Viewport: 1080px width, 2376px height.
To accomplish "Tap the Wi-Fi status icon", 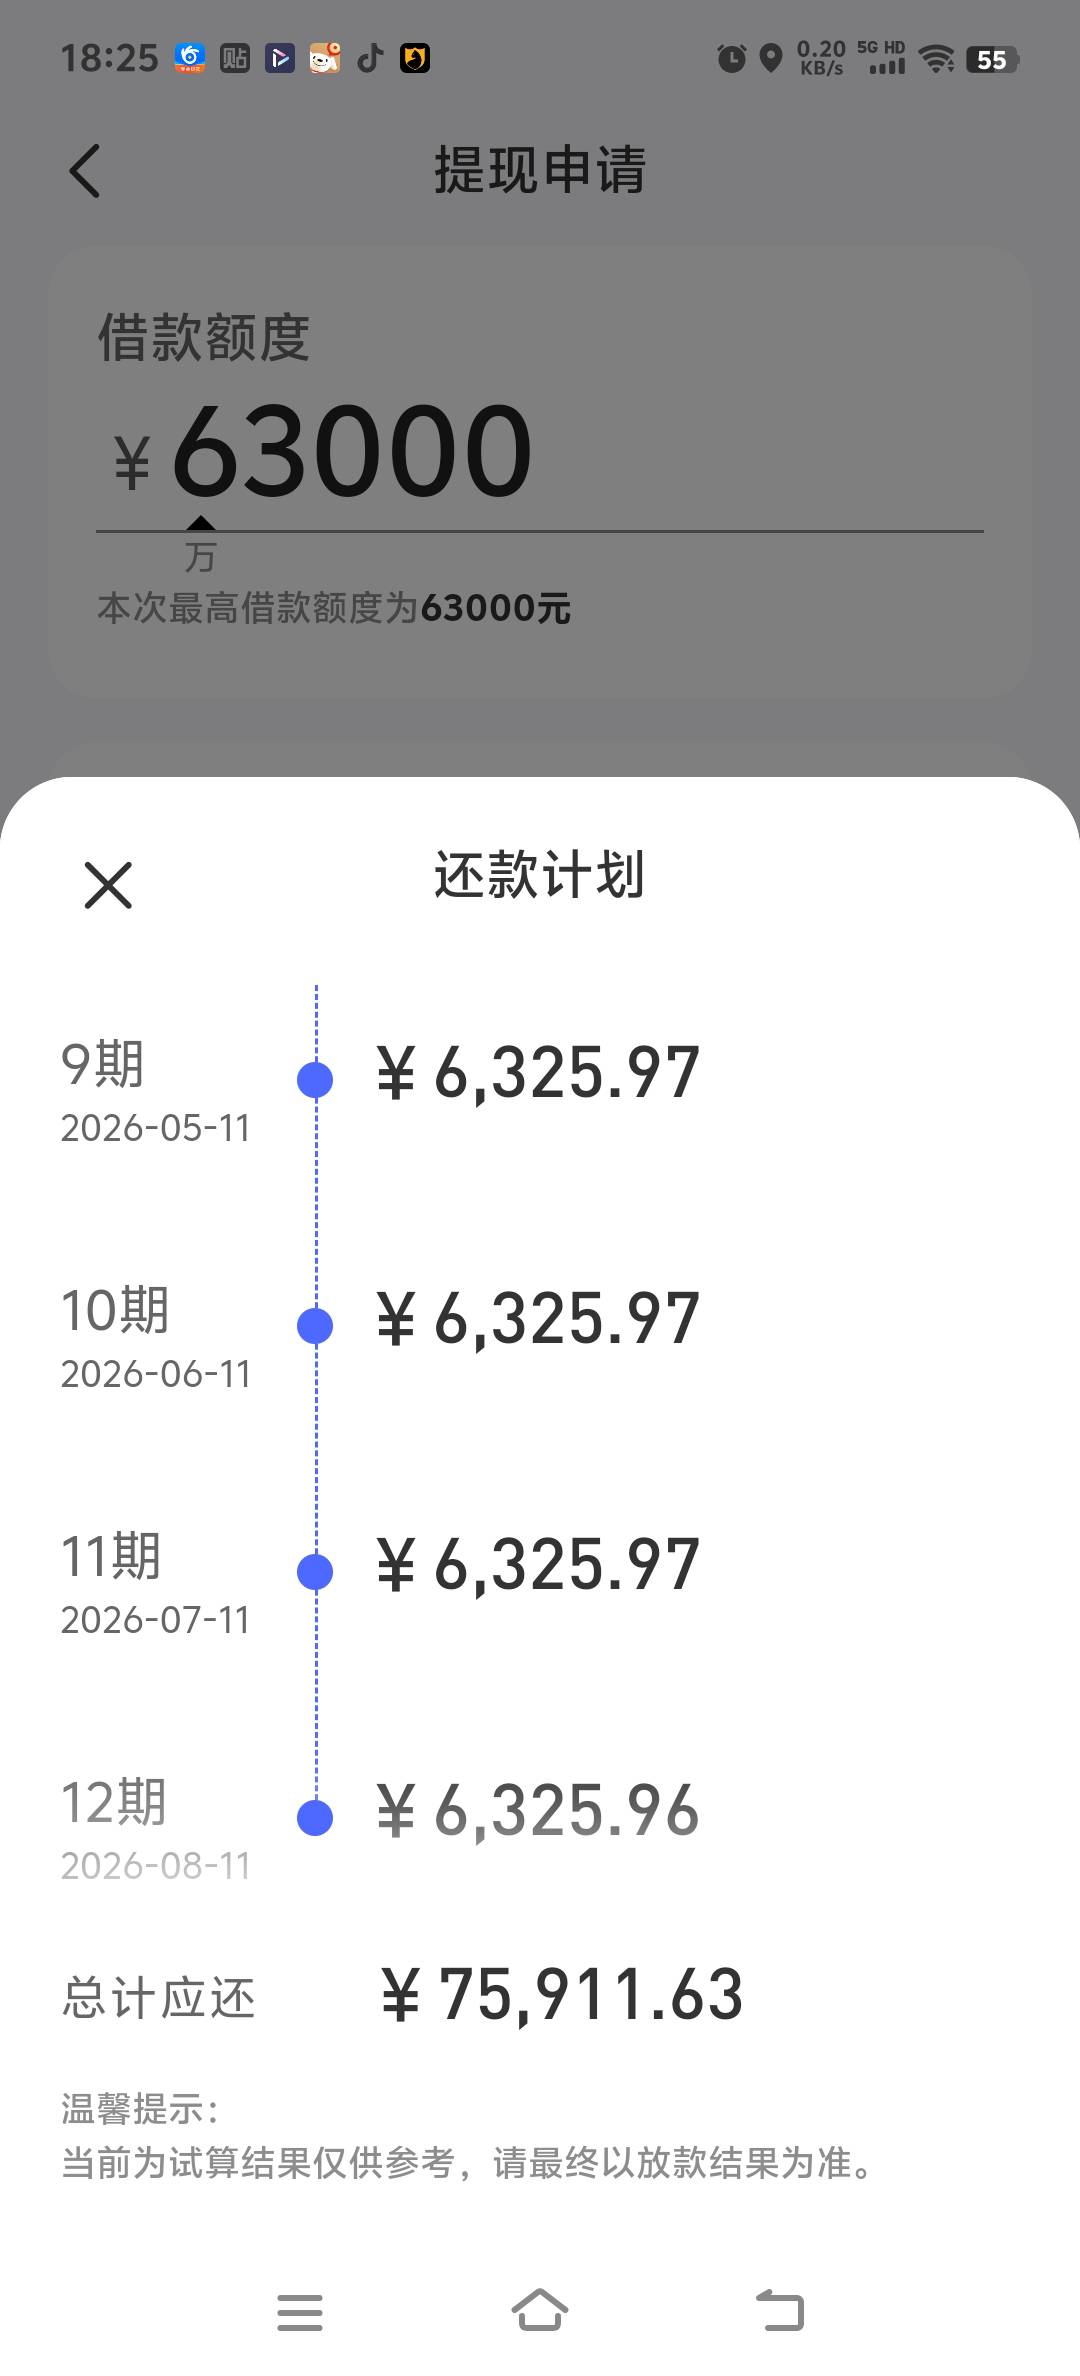I will pos(937,59).
